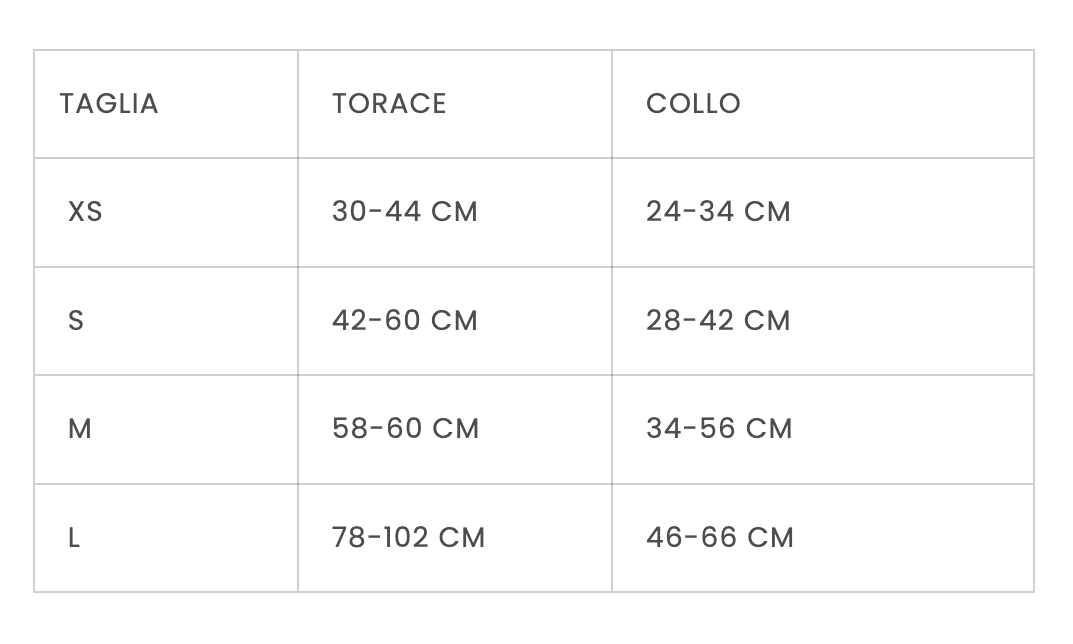Image resolution: width=1073 pixels, height=644 pixels.
Task: Select the L size cell
Action: click(74, 538)
